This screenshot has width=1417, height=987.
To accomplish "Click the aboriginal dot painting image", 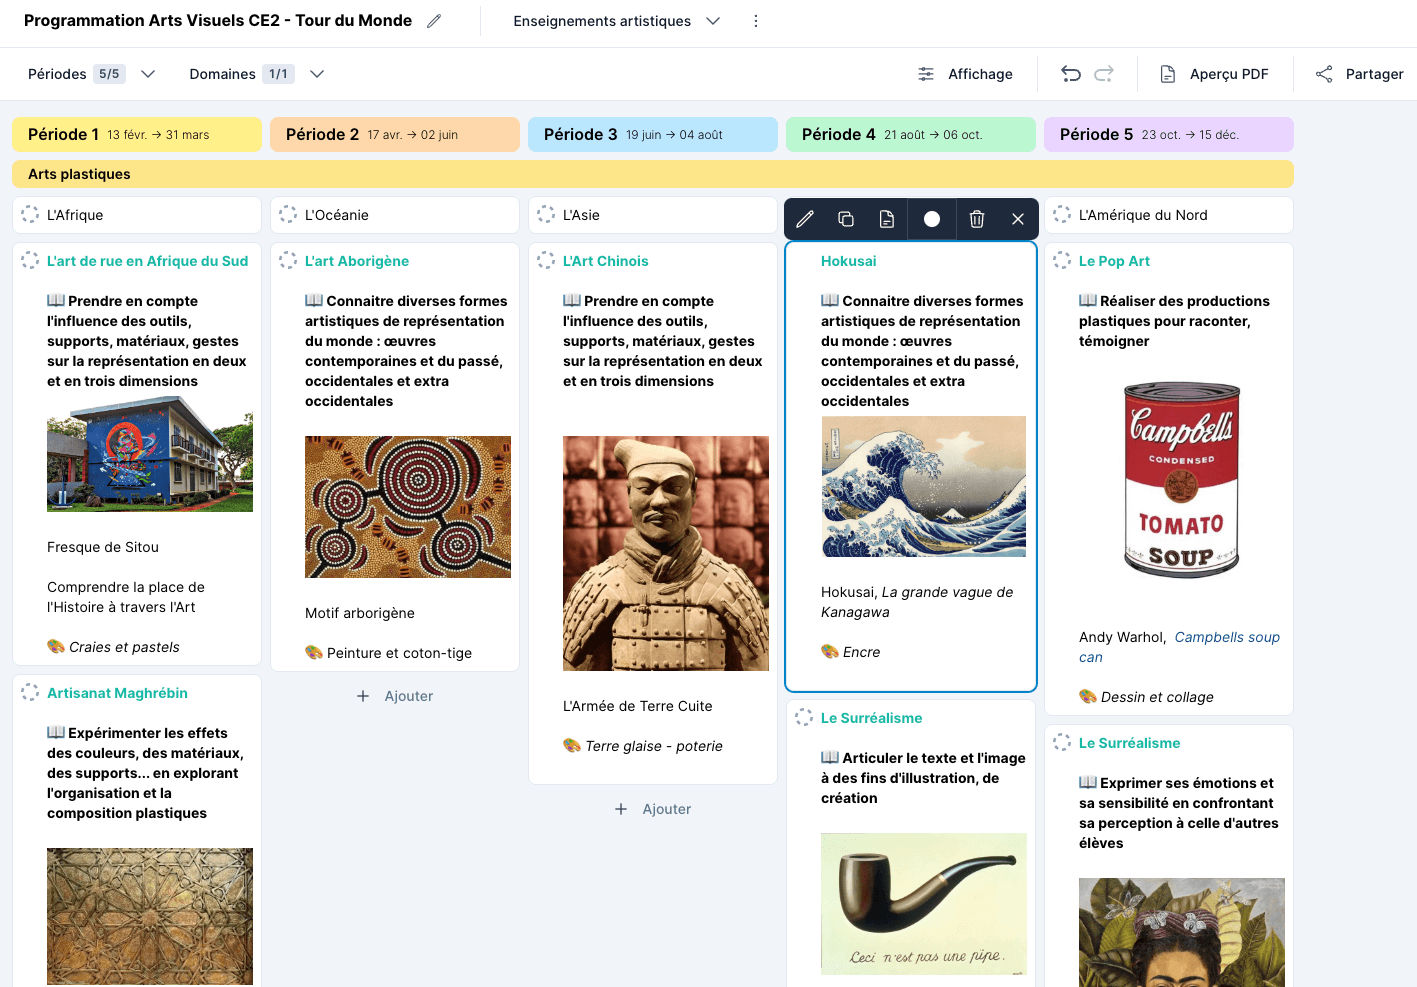I will click(x=408, y=507).
